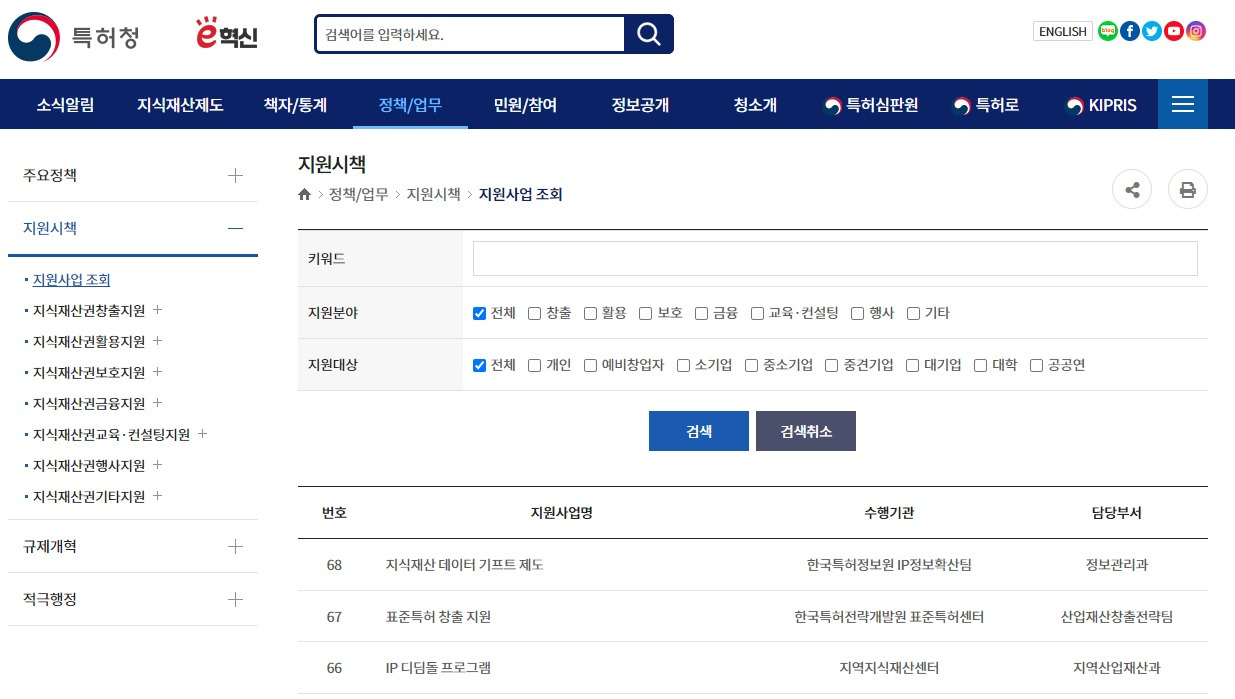Enable the 중소기업 checkbox

click(x=751, y=365)
